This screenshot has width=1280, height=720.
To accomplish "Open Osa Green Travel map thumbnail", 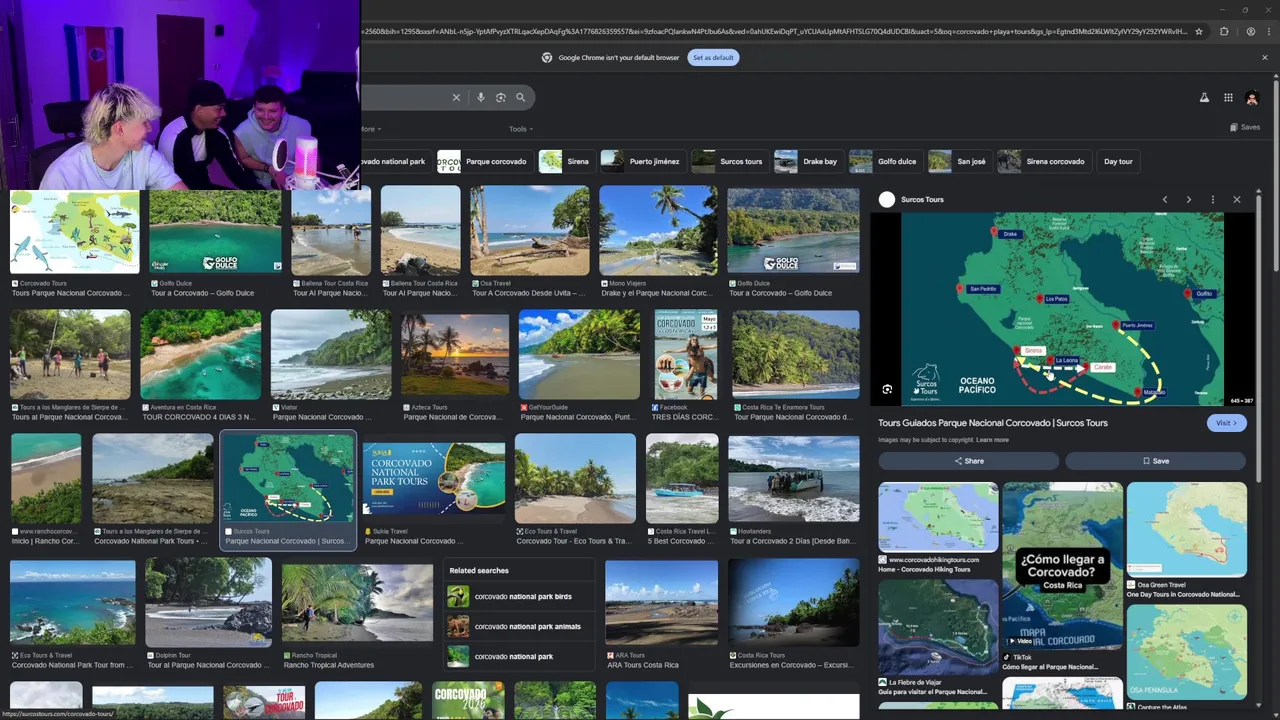I will tap(1187, 530).
